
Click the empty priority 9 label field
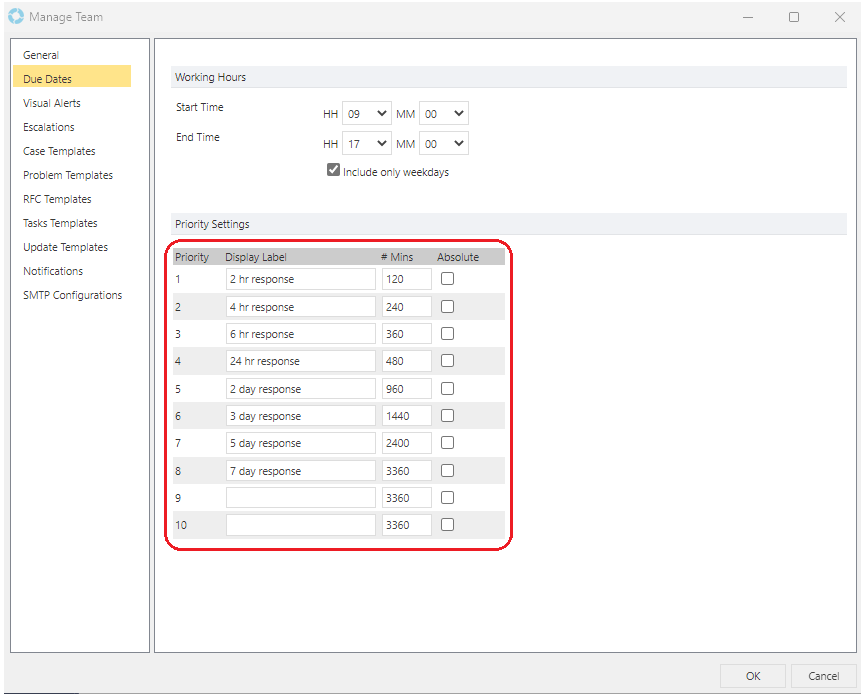tap(300, 498)
